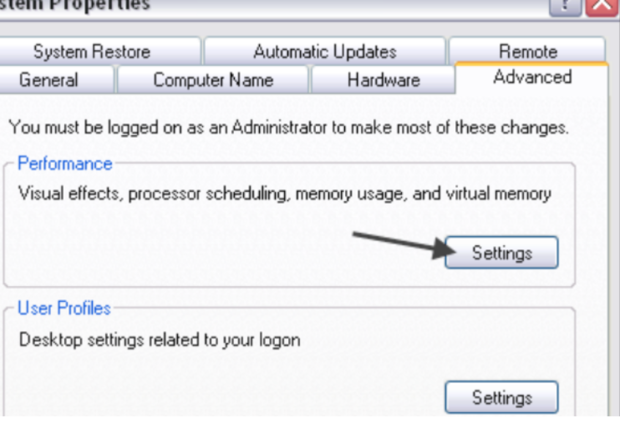
Task: Switch to the Hardware tab
Action: [384, 80]
